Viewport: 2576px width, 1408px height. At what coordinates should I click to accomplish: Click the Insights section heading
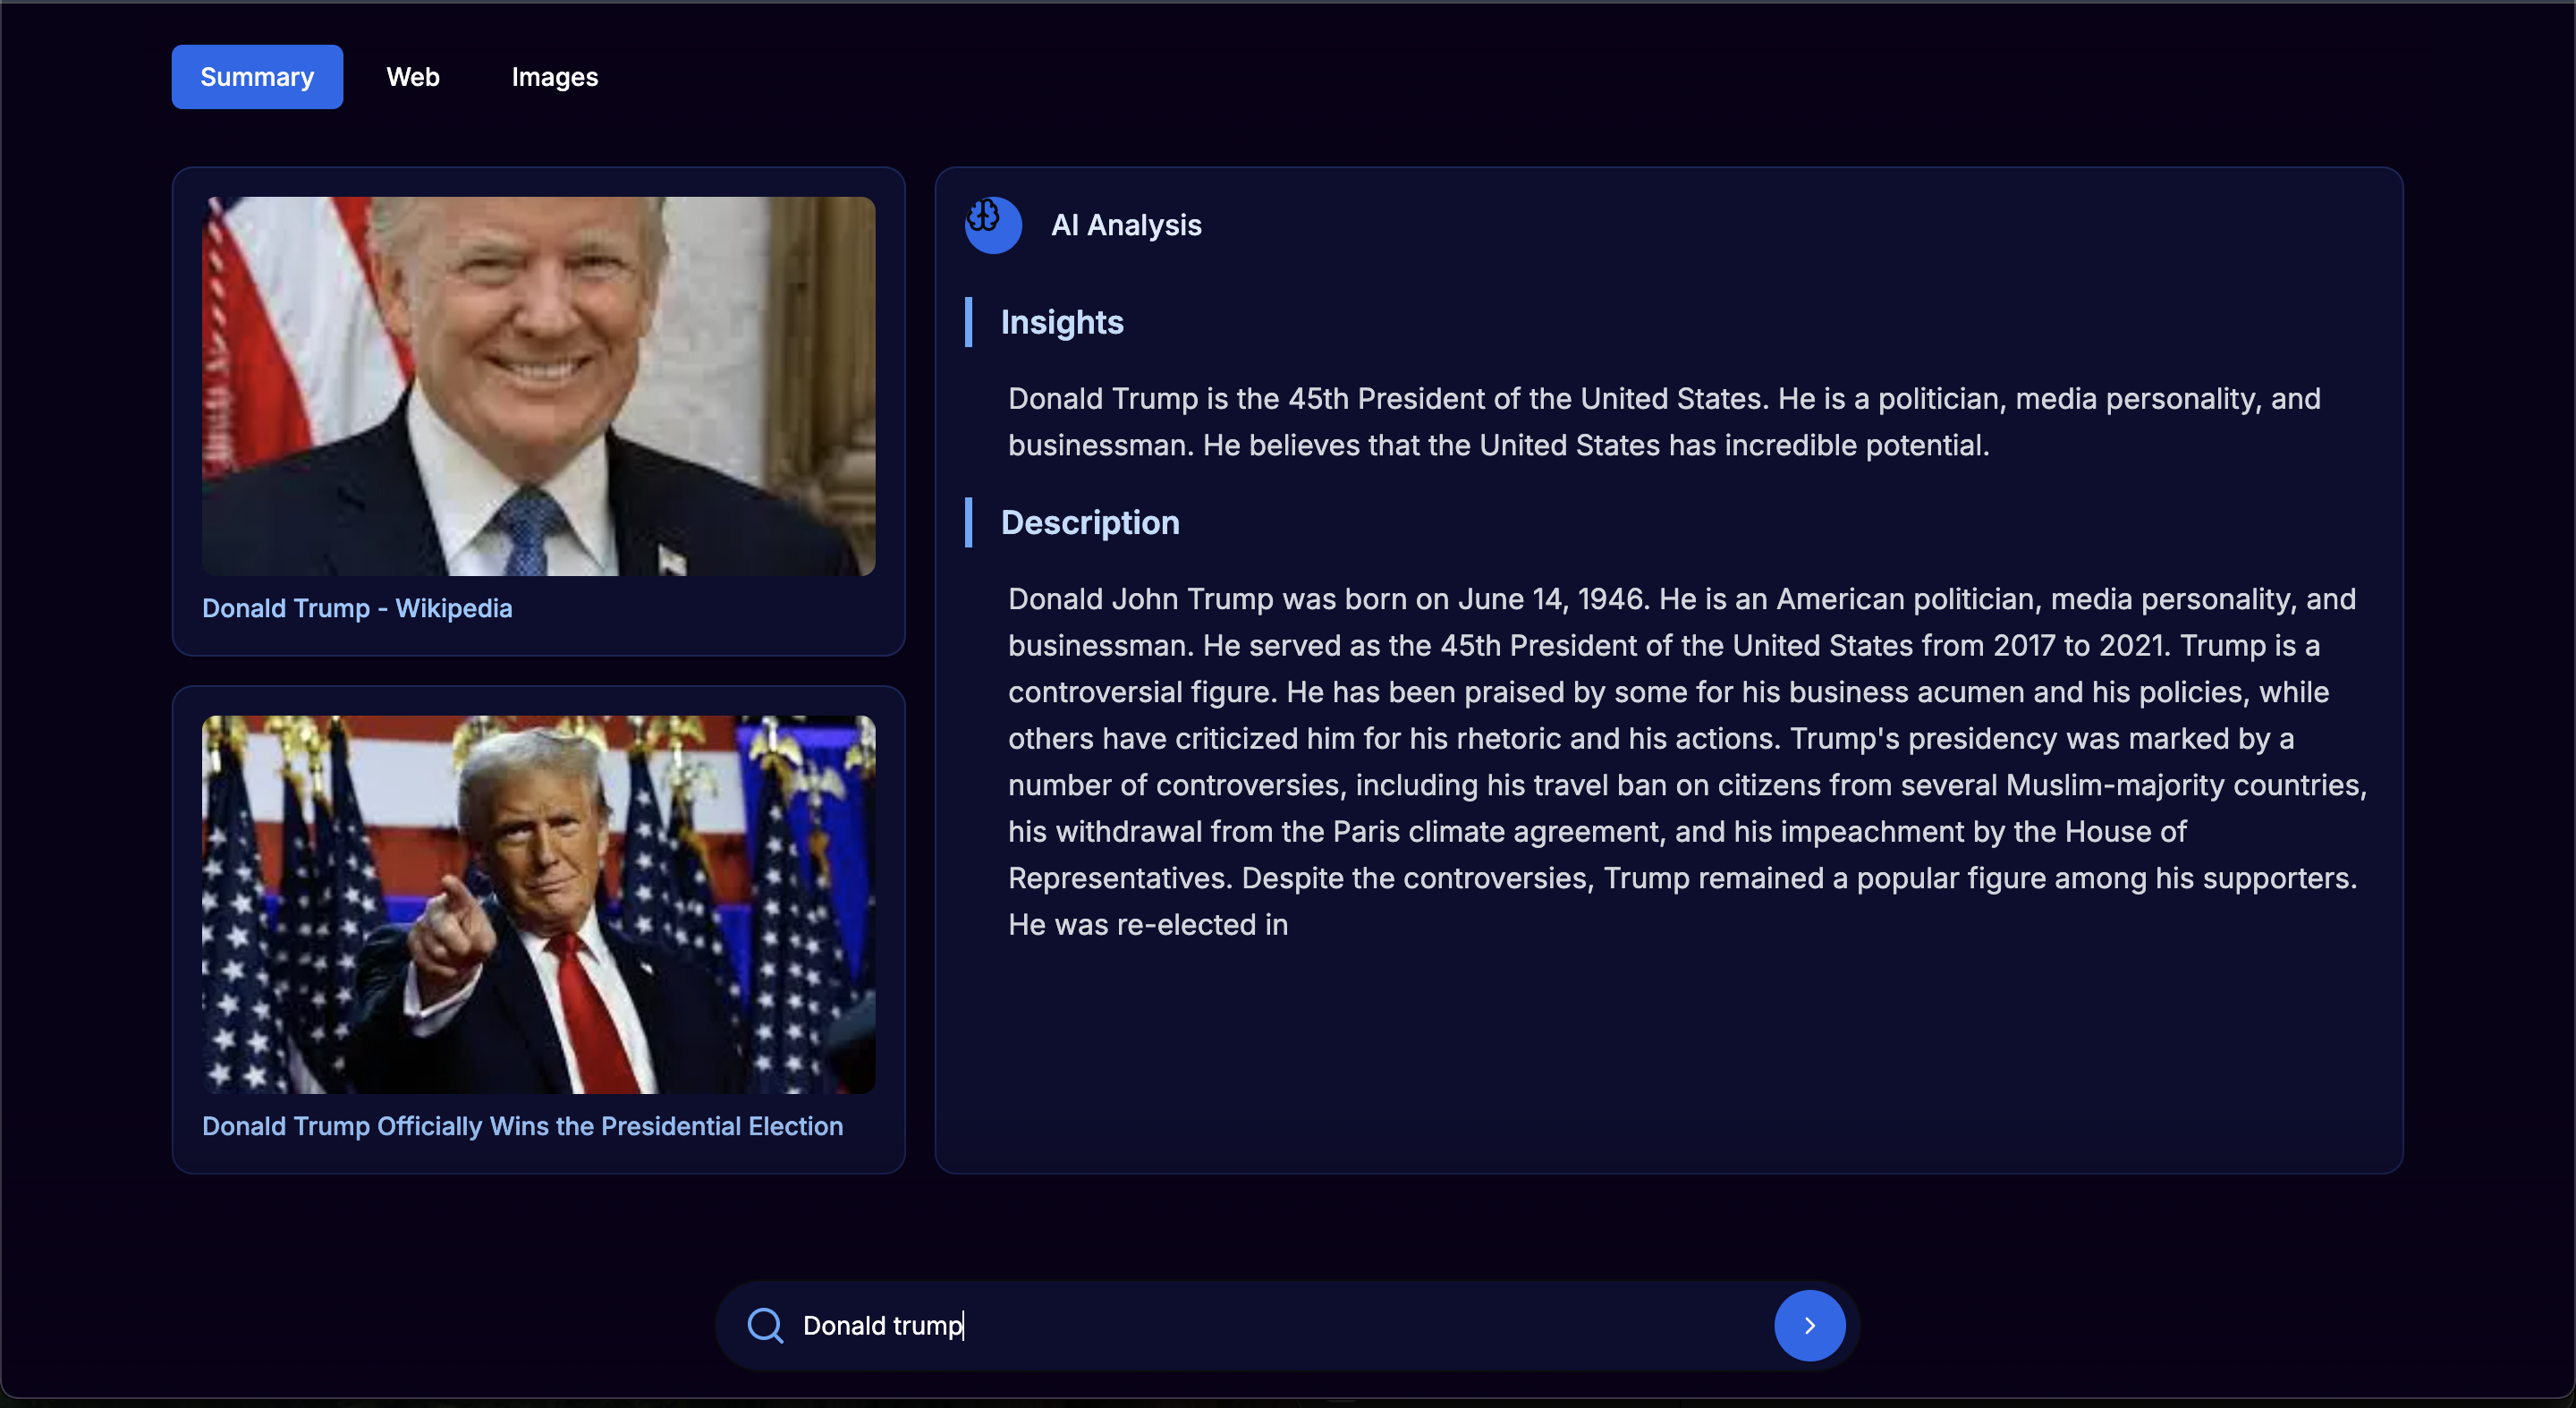1062,322
